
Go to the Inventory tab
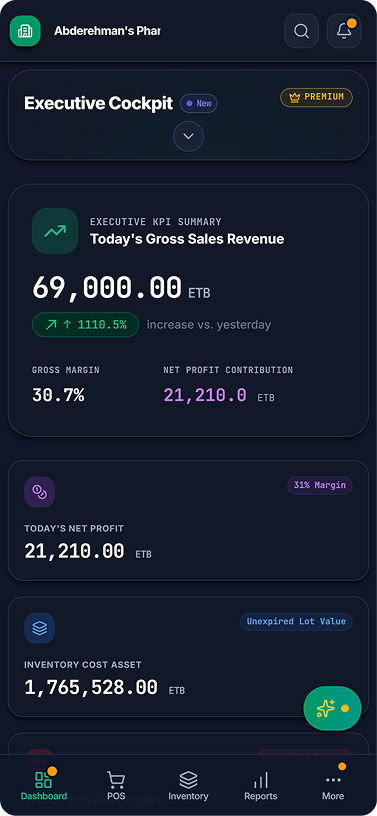pos(188,785)
